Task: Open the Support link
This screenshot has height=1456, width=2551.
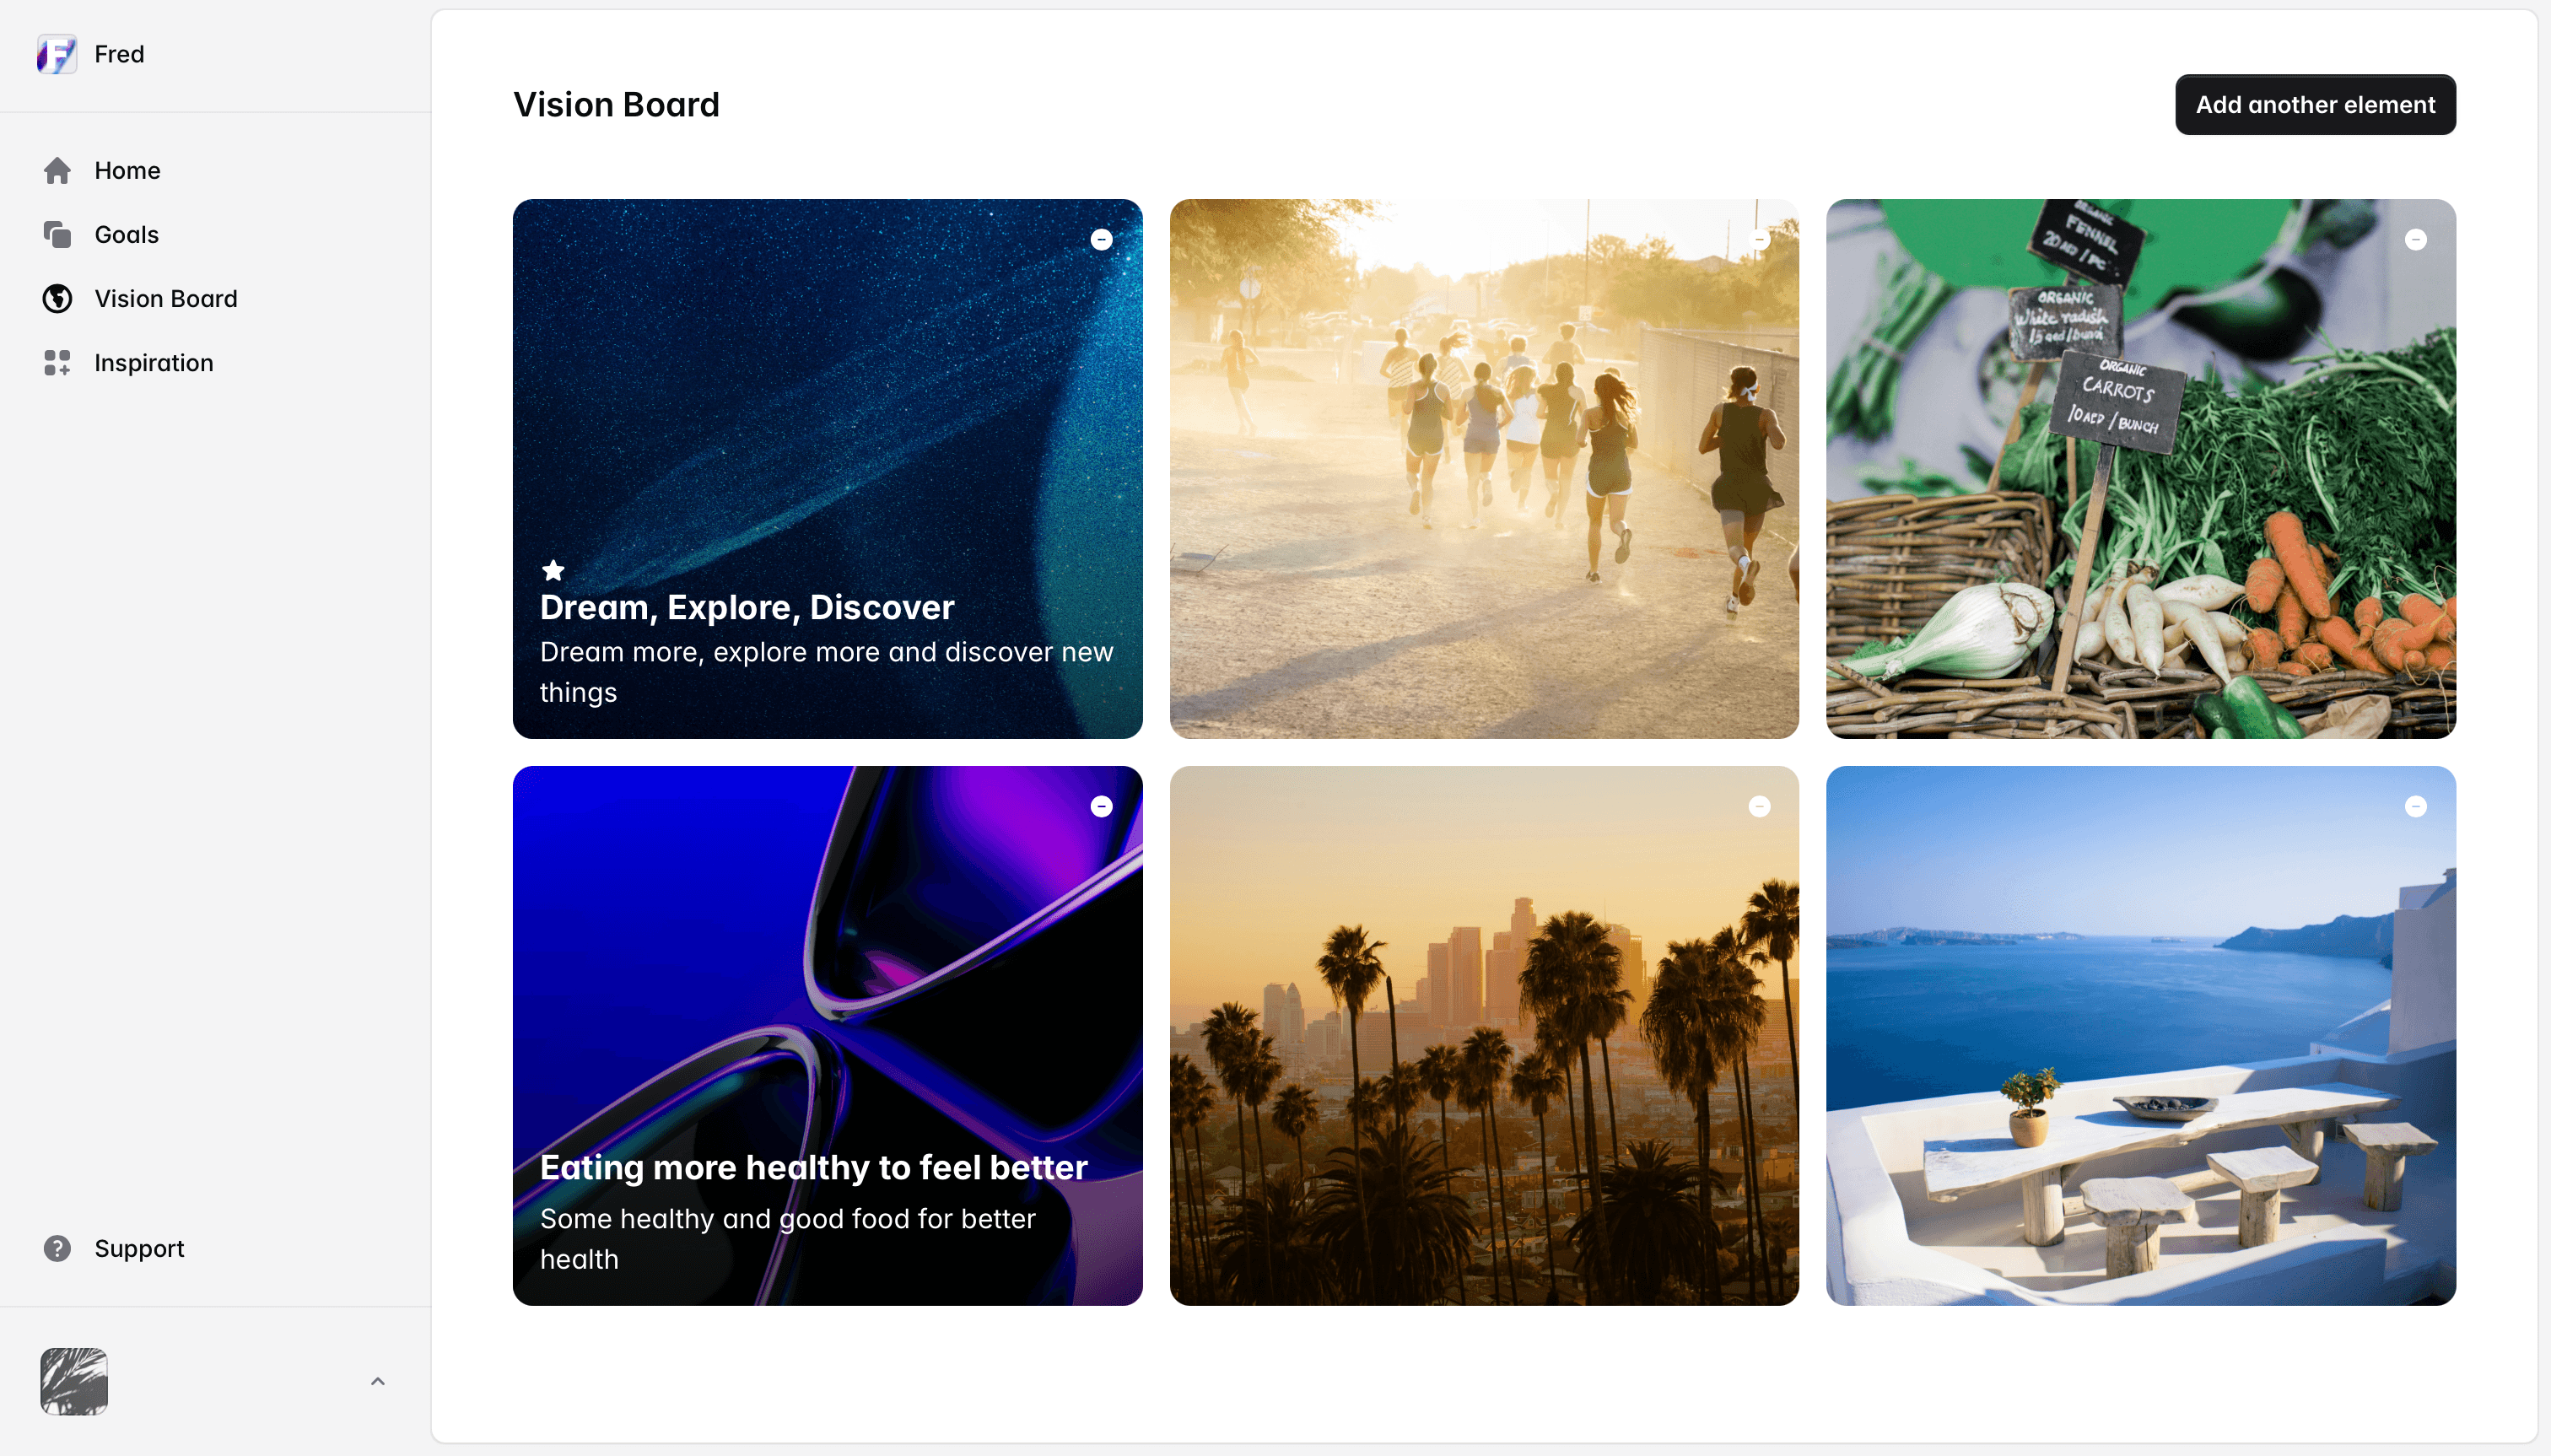Action: point(139,1248)
